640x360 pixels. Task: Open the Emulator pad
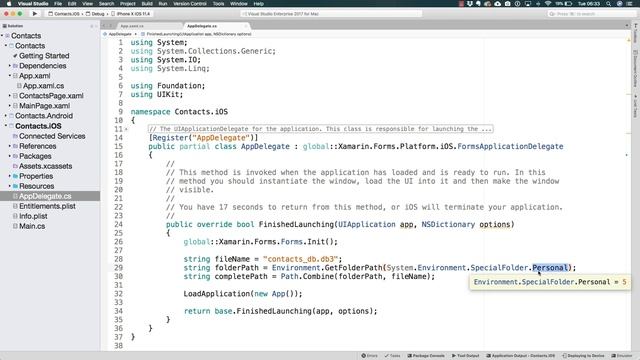[622, 356]
